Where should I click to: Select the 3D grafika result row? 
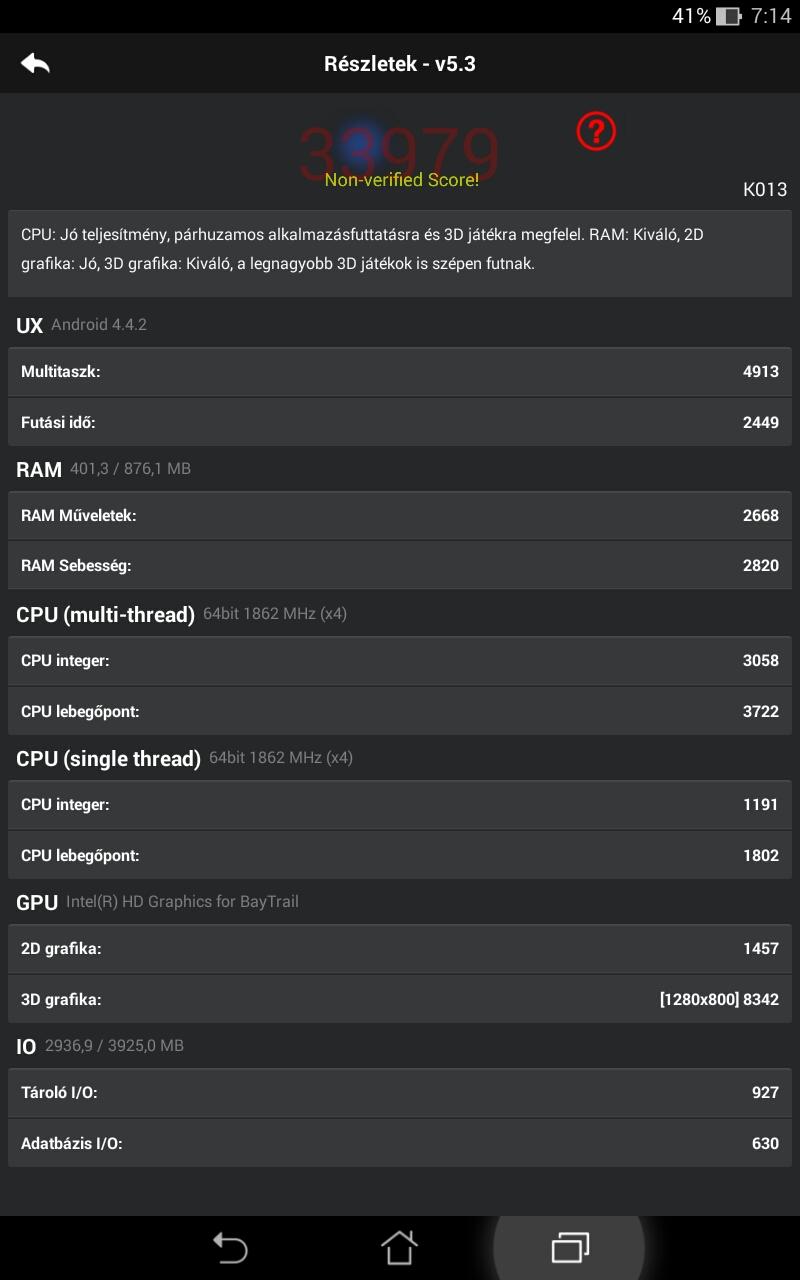point(400,999)
